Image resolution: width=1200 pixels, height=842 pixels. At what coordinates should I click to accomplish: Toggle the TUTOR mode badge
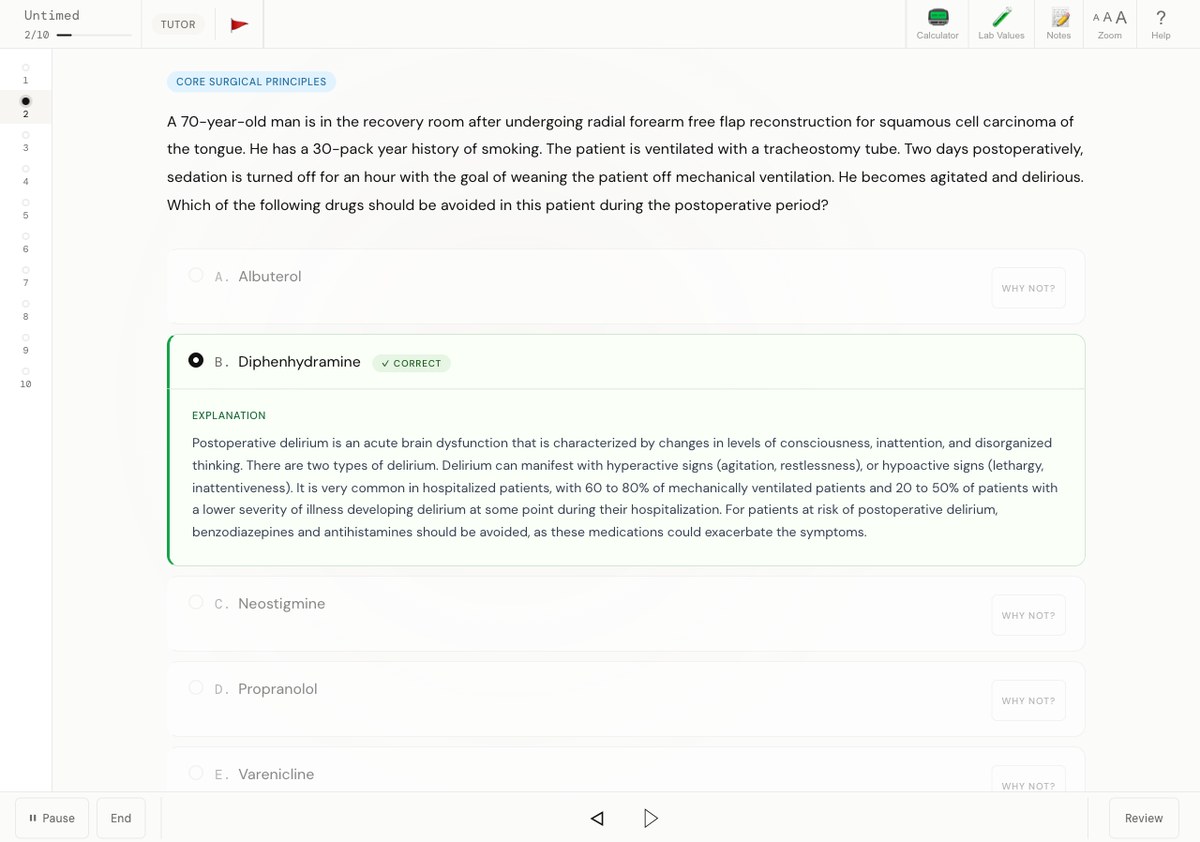click(178, 25)
